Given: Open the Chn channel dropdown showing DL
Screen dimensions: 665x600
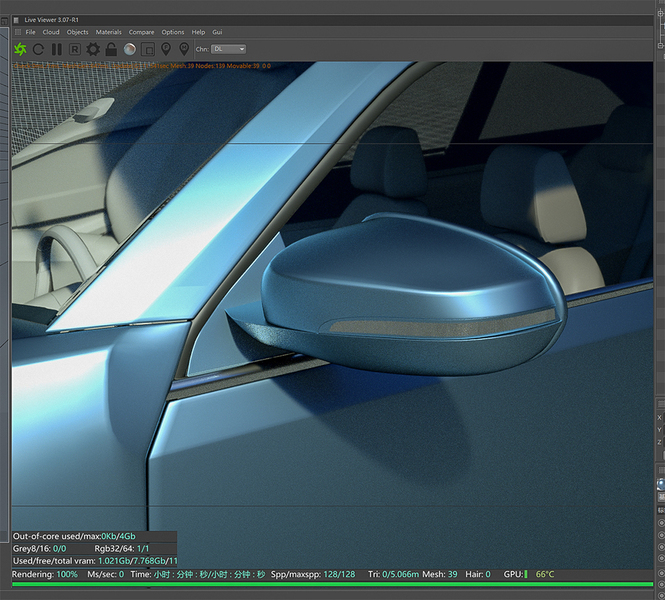Looking at the screenshot, I should (x=229, y=49).
